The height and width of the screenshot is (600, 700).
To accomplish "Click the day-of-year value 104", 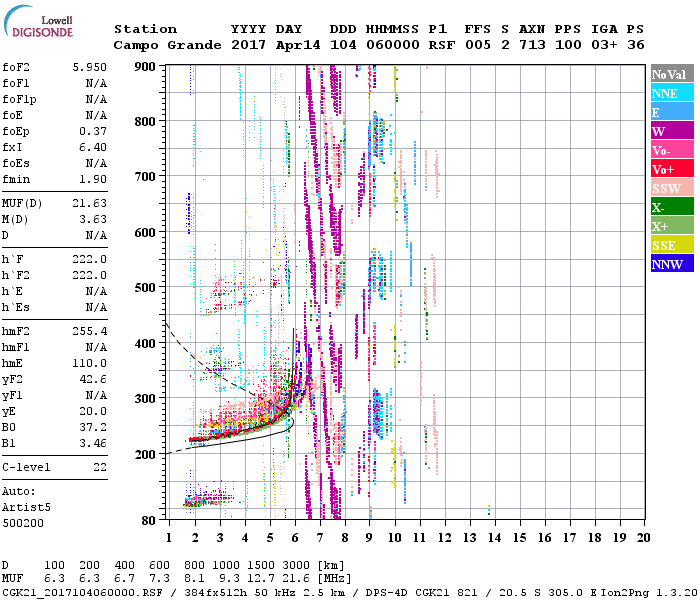I will click(x=343, y=45).
